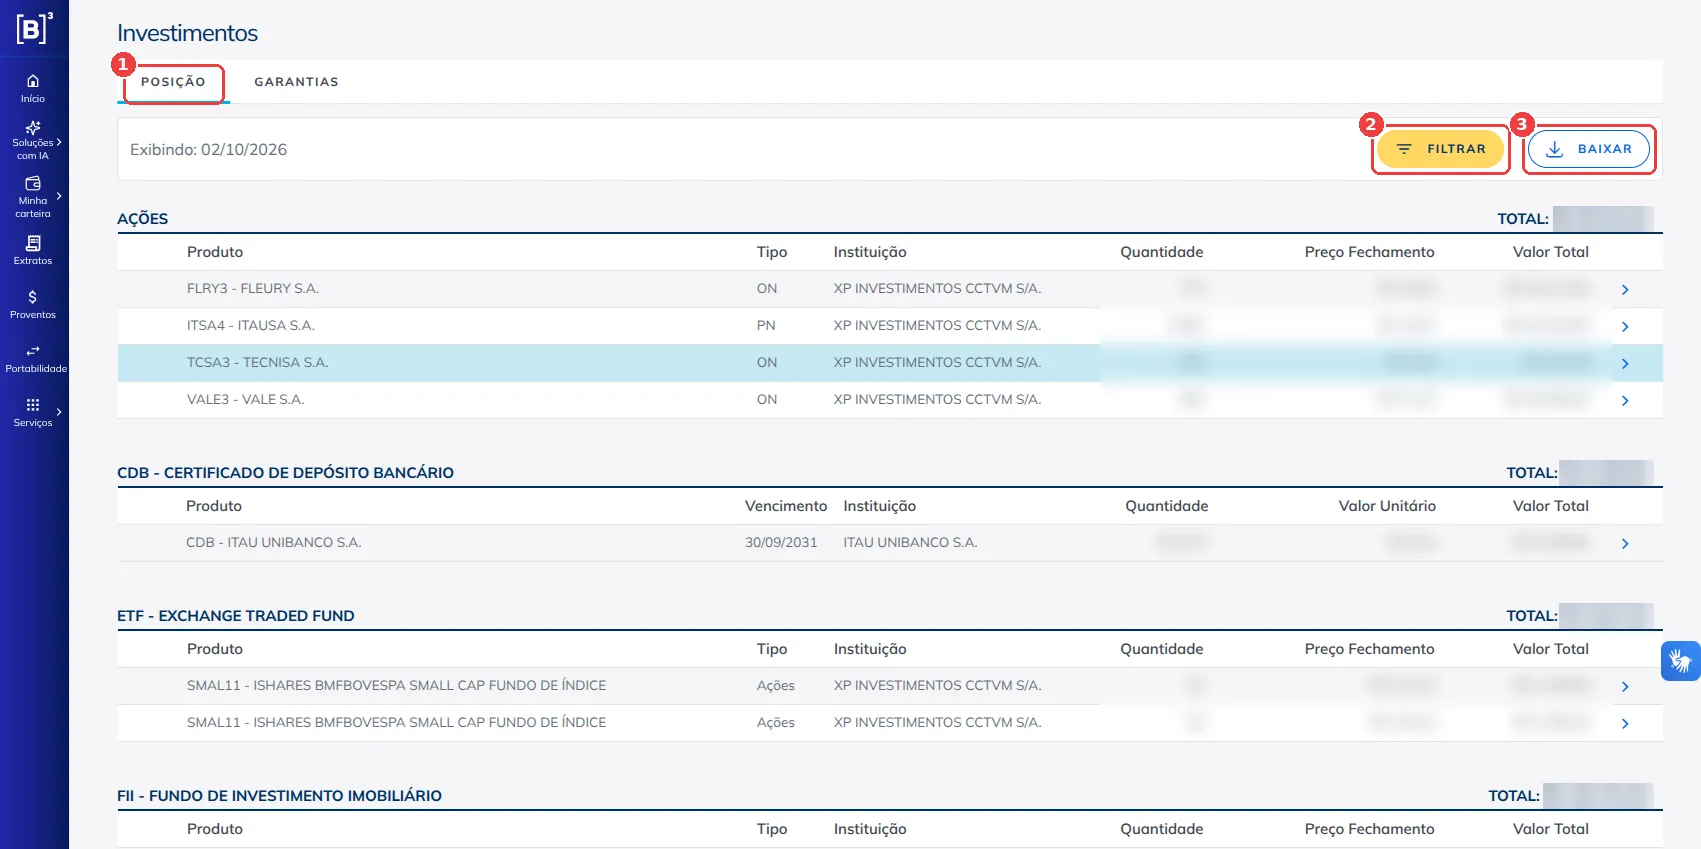The width and height of the screenshot is (1701, 849).
Task: Open the sign language accessibility widget
Action: pyautogui.click(x=1680, y=661)
